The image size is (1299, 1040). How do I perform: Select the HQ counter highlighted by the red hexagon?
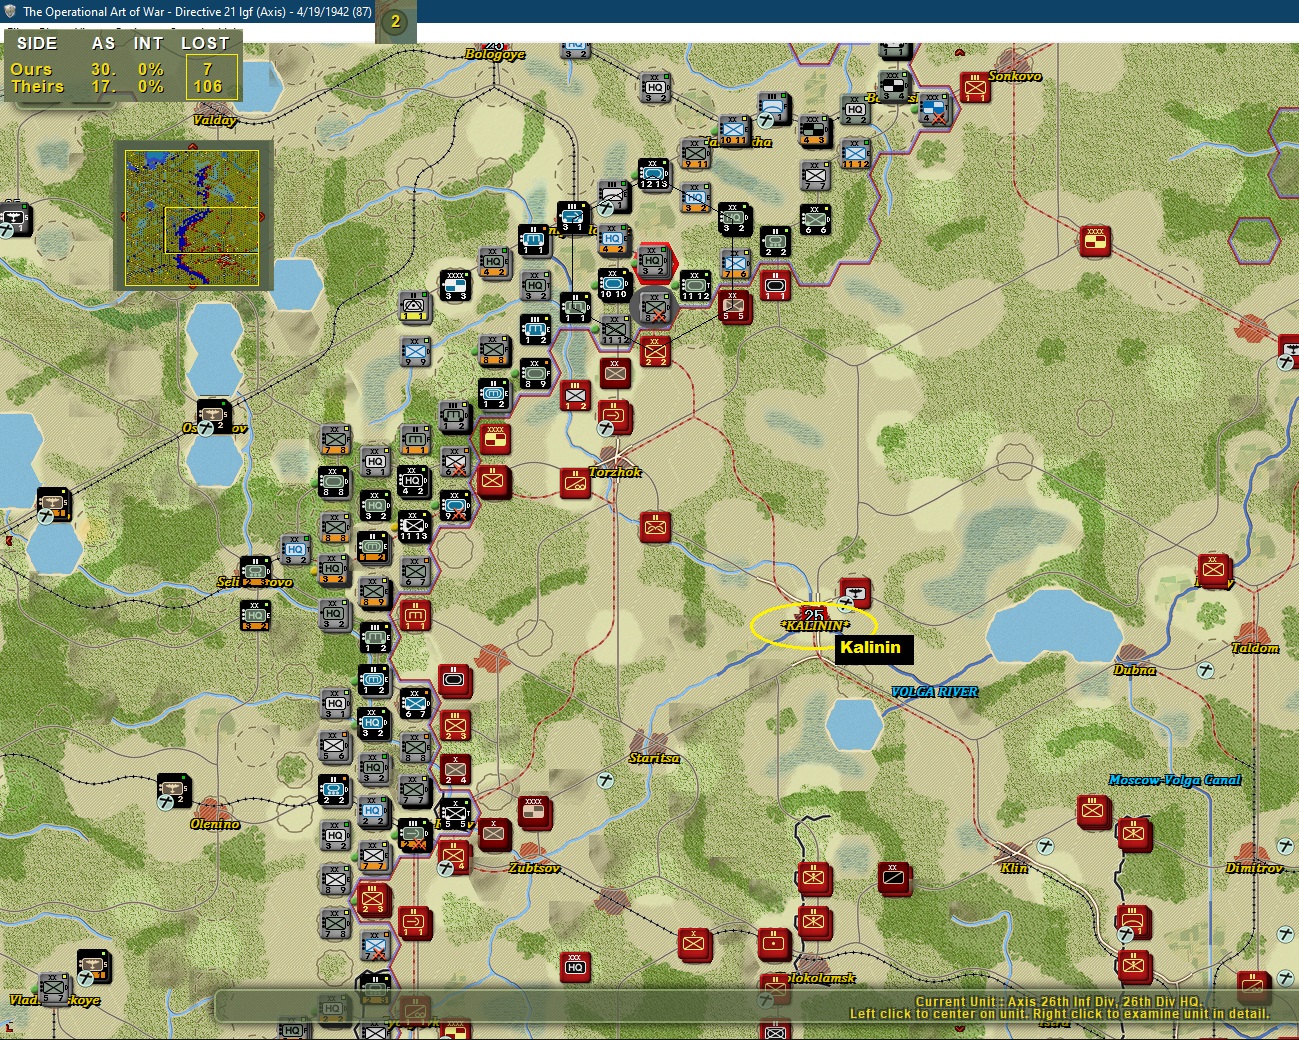(654, 263)
